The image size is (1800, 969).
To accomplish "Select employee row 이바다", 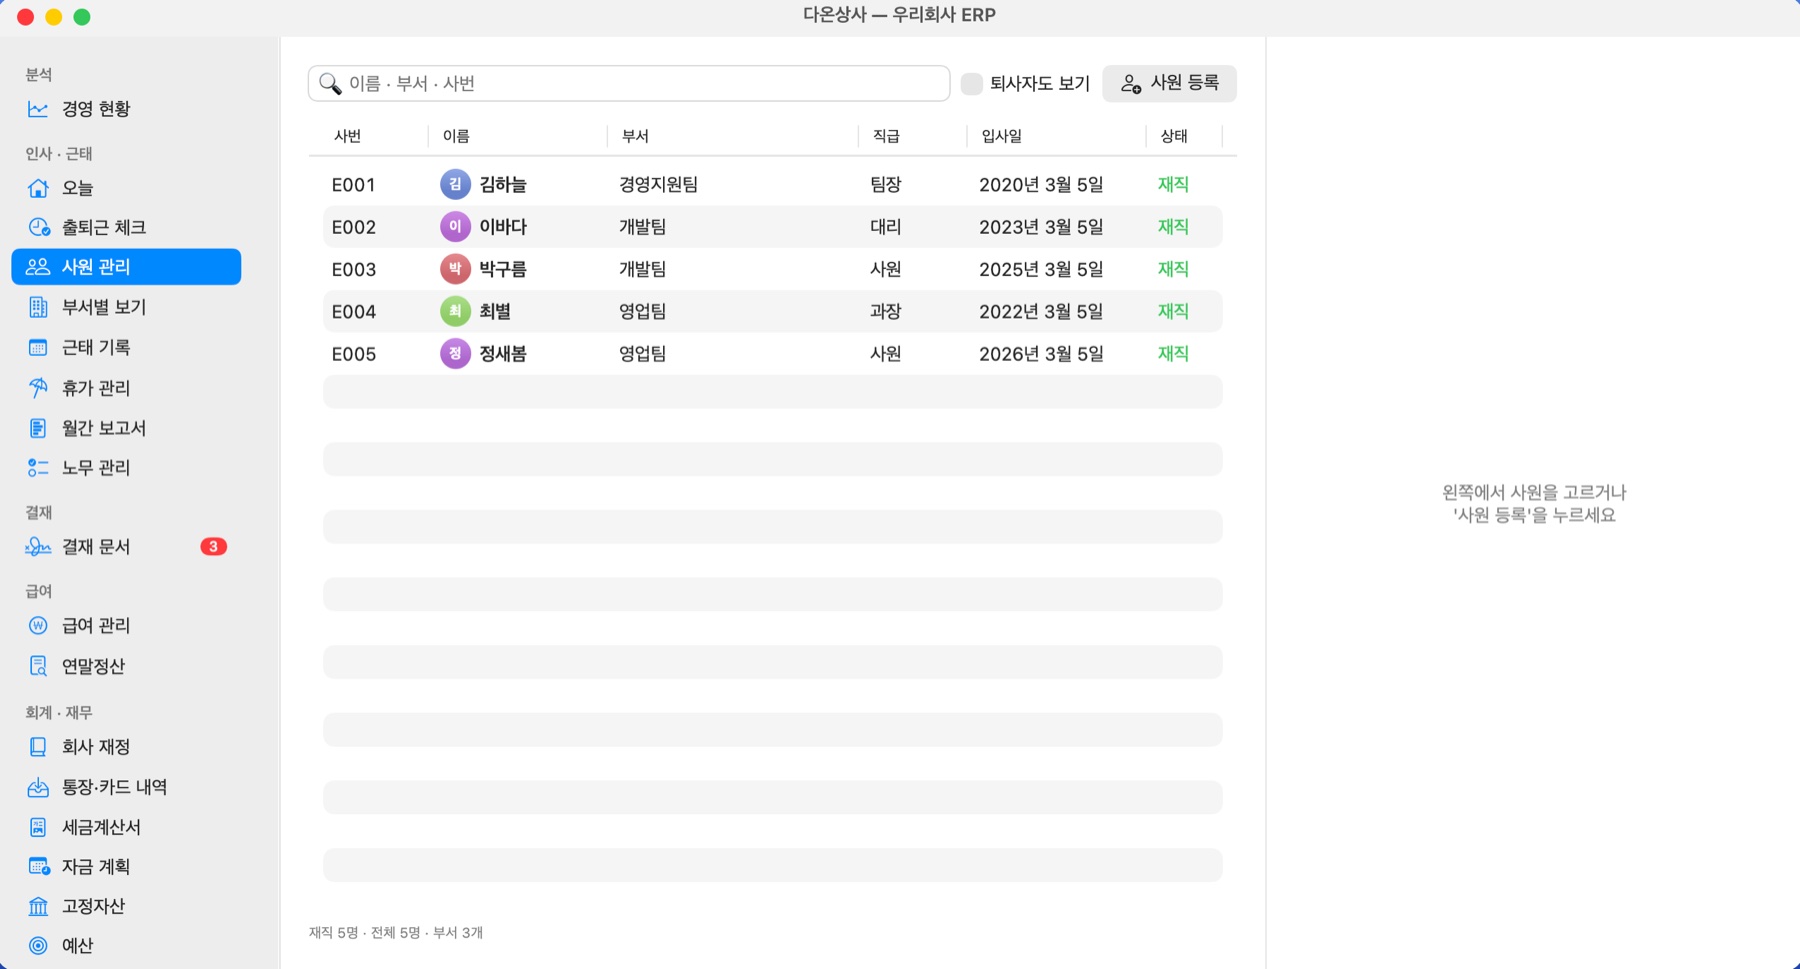I will click(772, 227).
